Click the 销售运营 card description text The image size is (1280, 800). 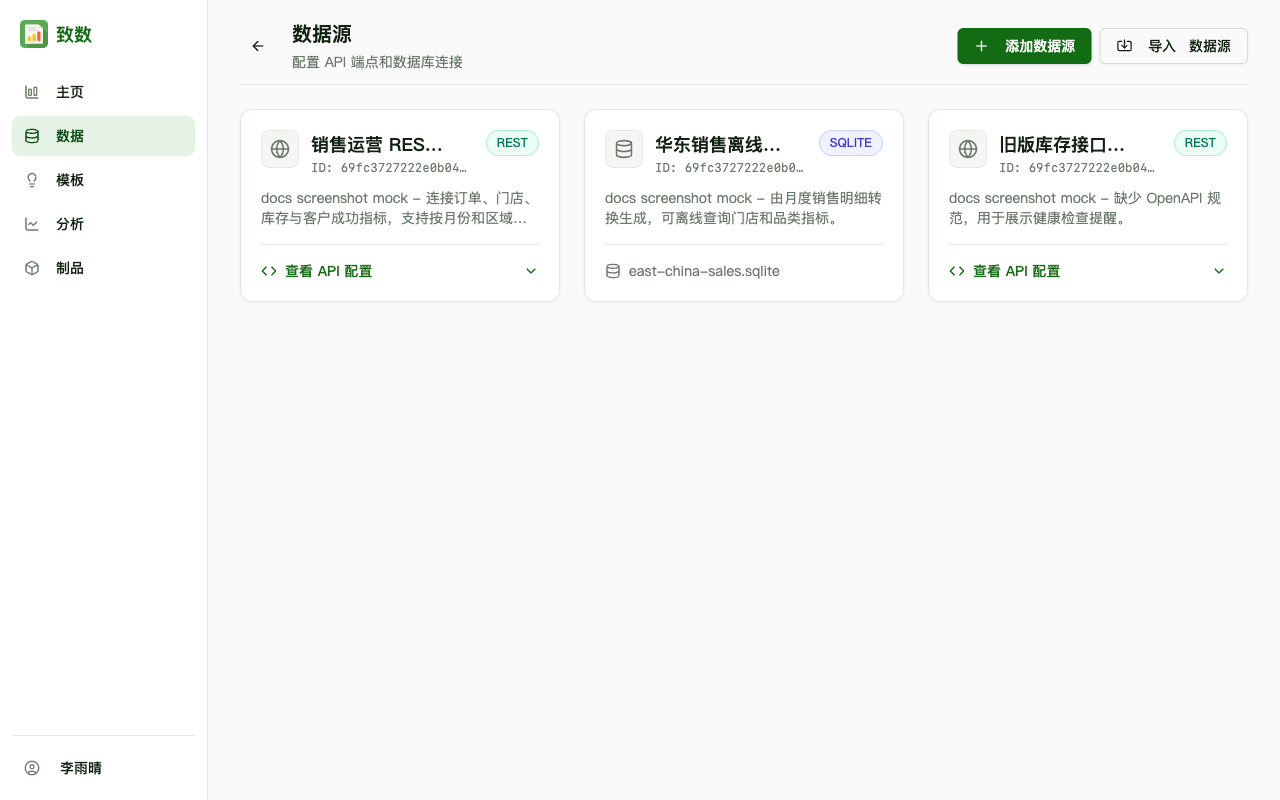click(x=399, y=208)
